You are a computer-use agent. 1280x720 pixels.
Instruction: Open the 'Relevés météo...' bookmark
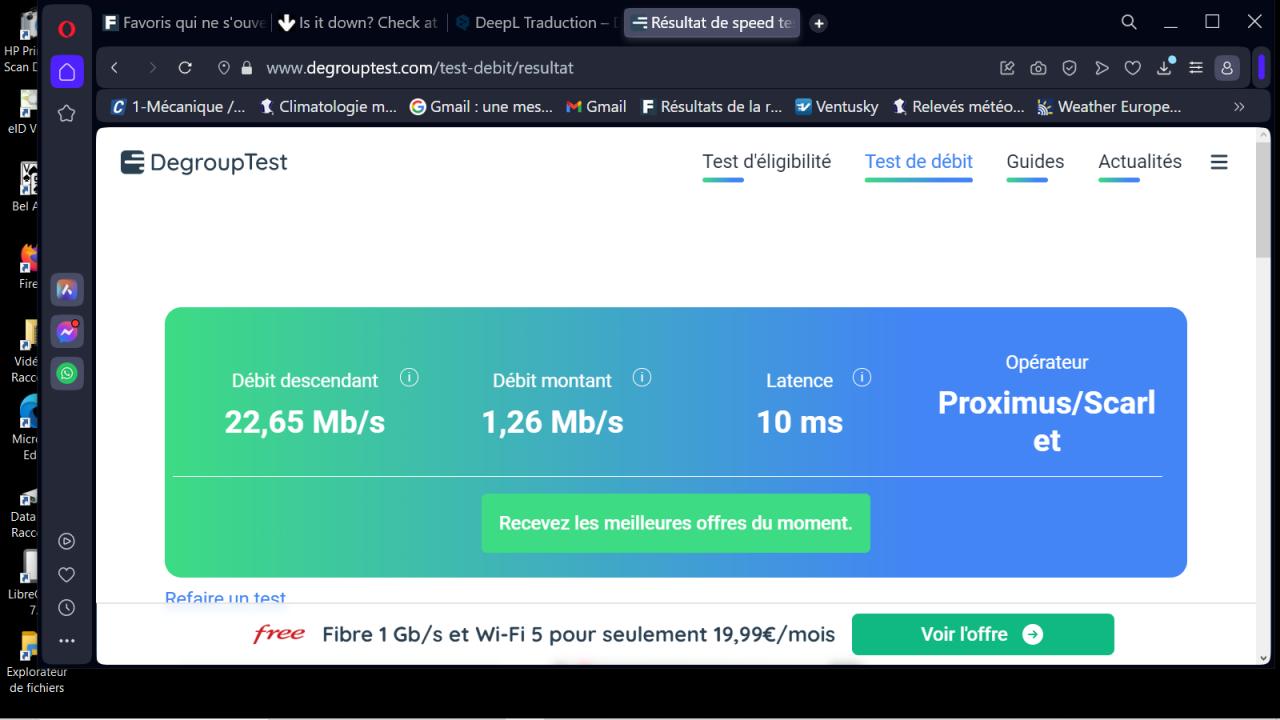(x=959, y=106)
